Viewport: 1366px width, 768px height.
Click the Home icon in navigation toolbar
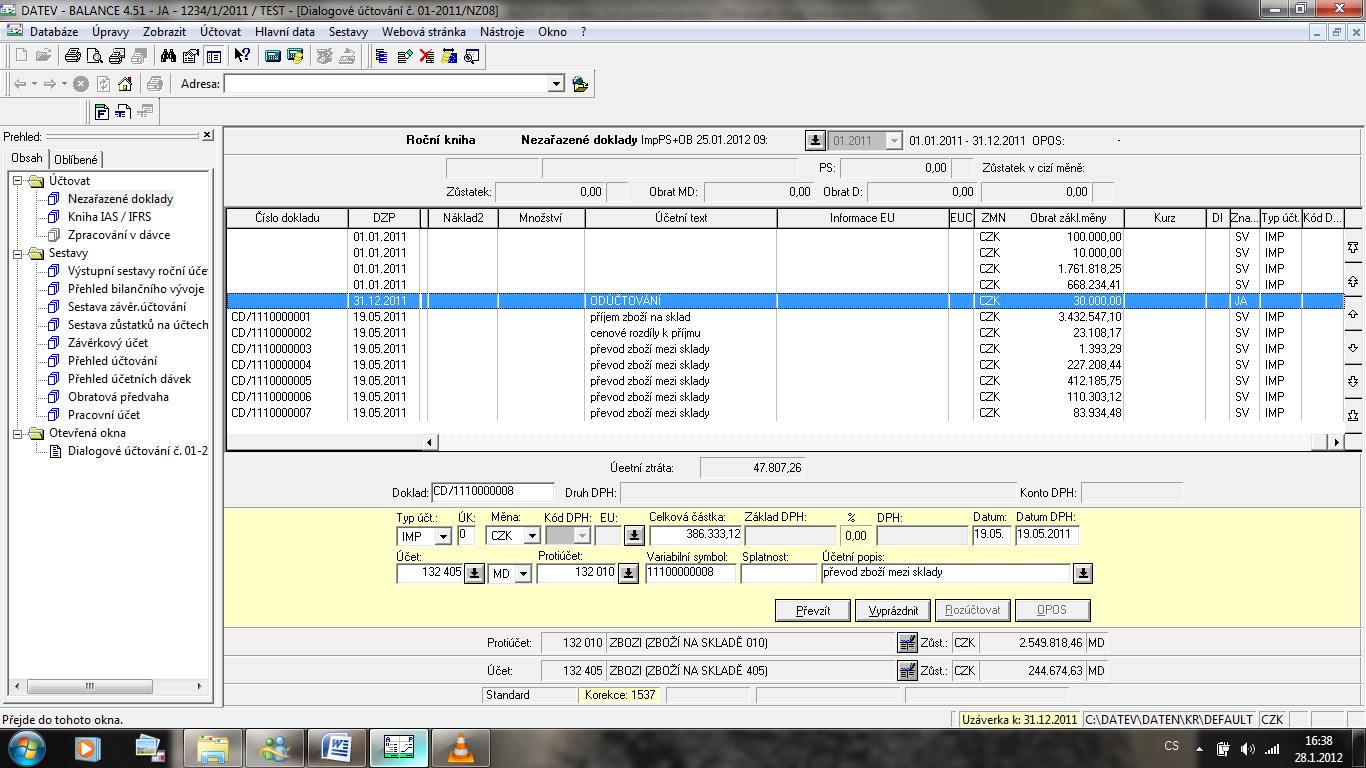(125, 84)
